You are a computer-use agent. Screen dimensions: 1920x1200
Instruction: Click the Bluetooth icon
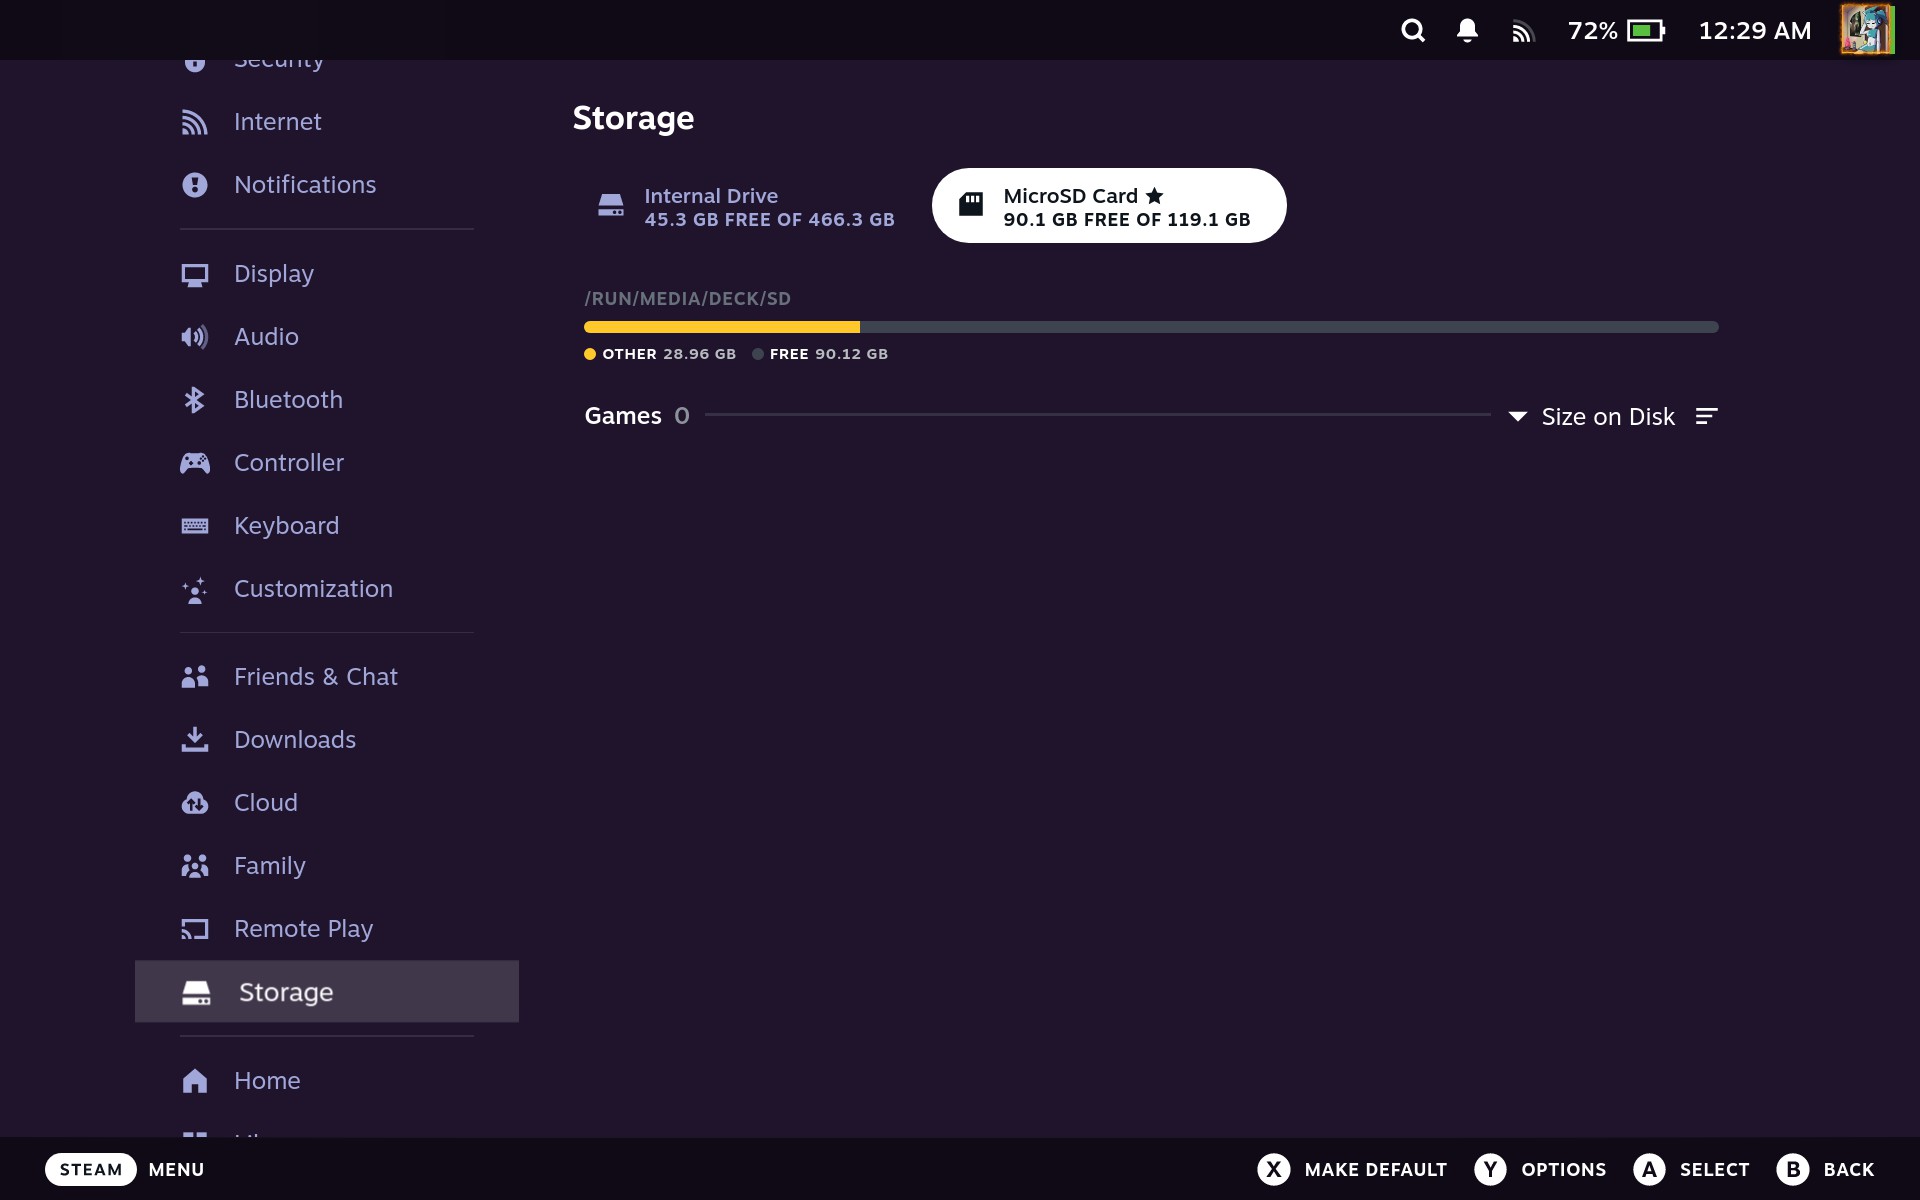[195, 400]
